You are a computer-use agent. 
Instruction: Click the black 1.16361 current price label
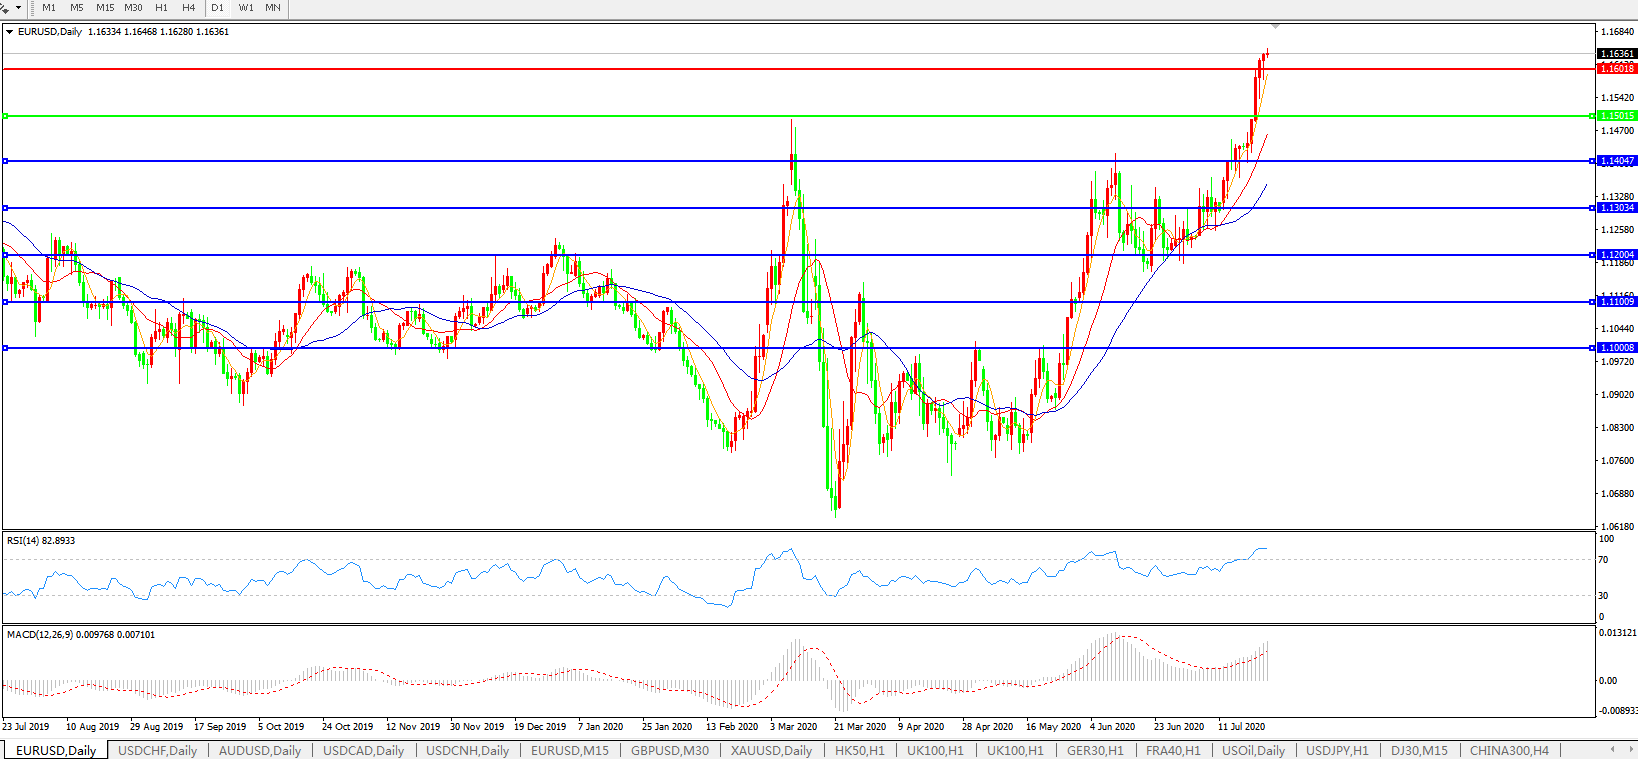point(1616,54)
